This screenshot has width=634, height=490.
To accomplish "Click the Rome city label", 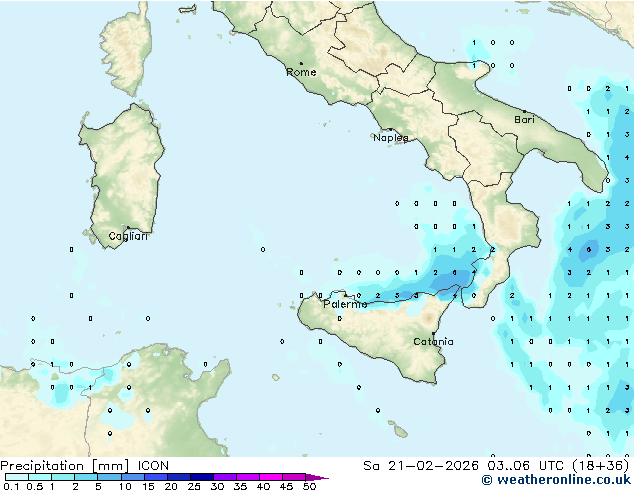I will pyautogui.click(x=301, y=72).
